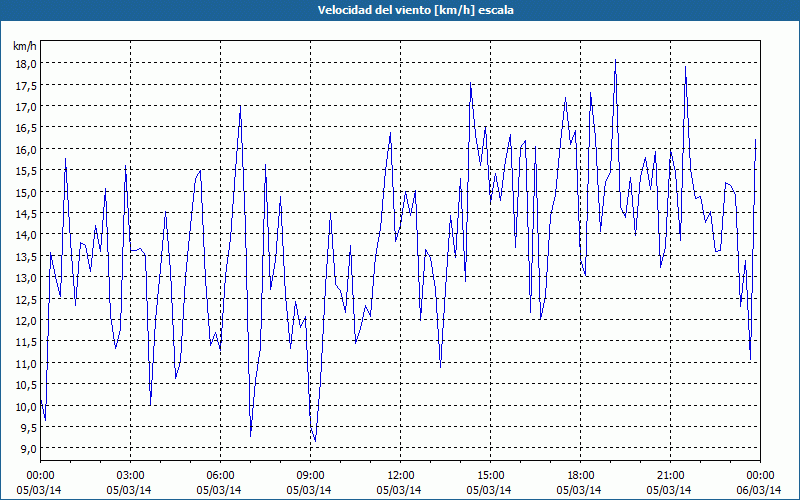Select the 15:00 time label
Viewport: 800px width, 500px height.
coord(490,476)
